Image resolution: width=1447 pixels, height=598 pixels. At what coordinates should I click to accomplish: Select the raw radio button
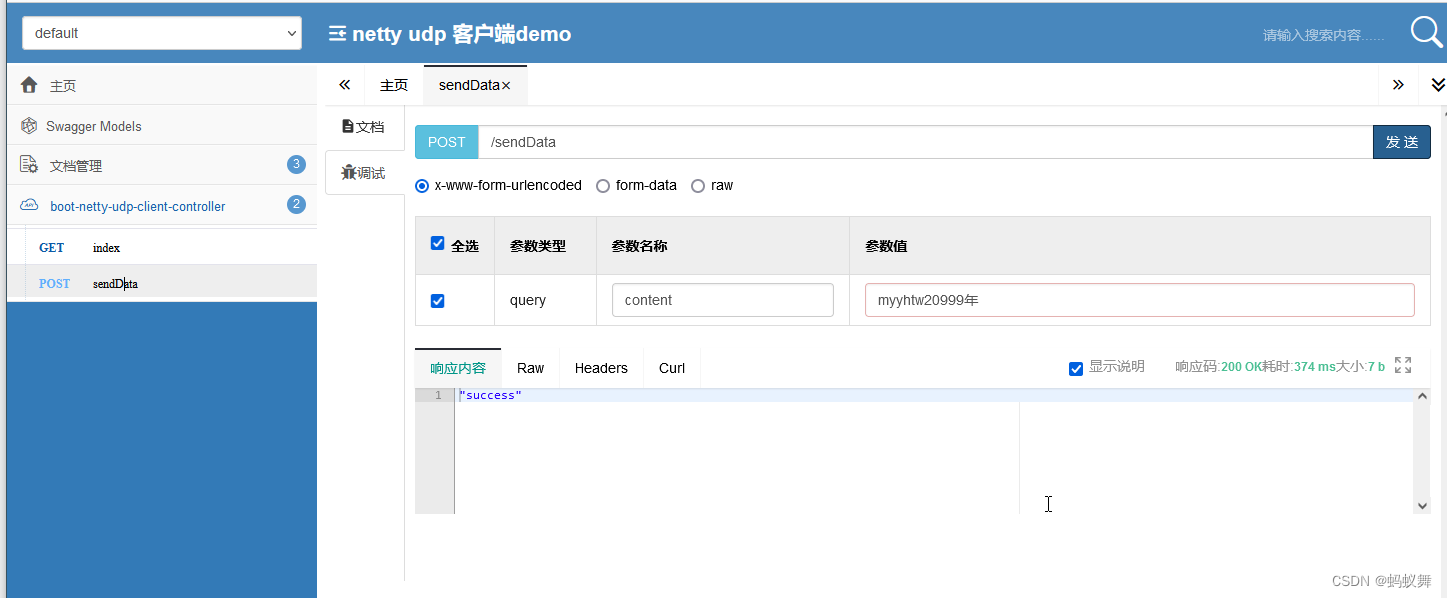coord(697,185)
